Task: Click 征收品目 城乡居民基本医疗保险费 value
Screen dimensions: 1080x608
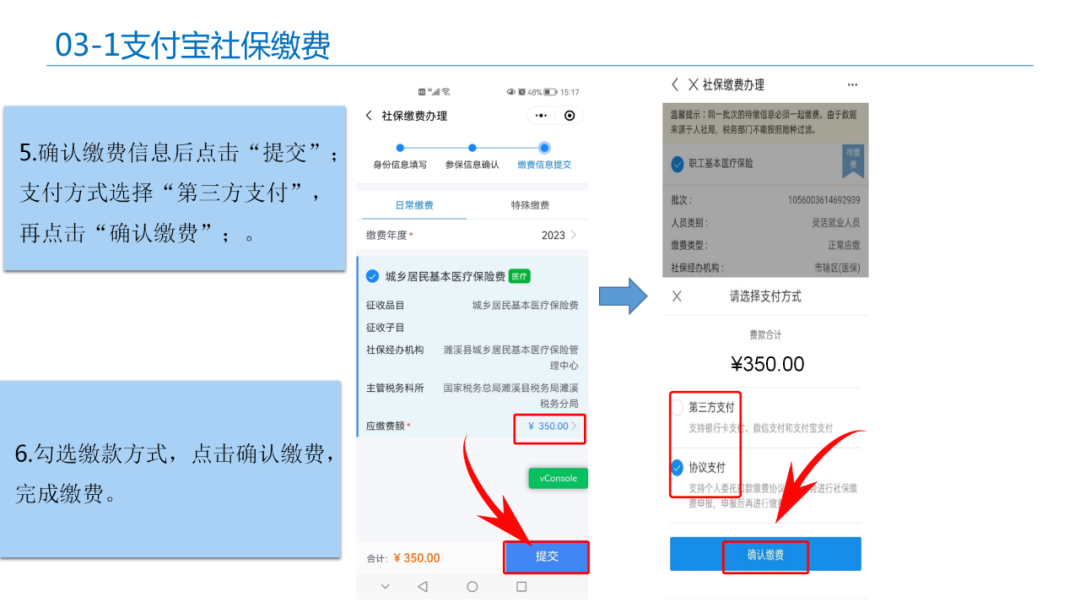Action: tap(525, 305)
